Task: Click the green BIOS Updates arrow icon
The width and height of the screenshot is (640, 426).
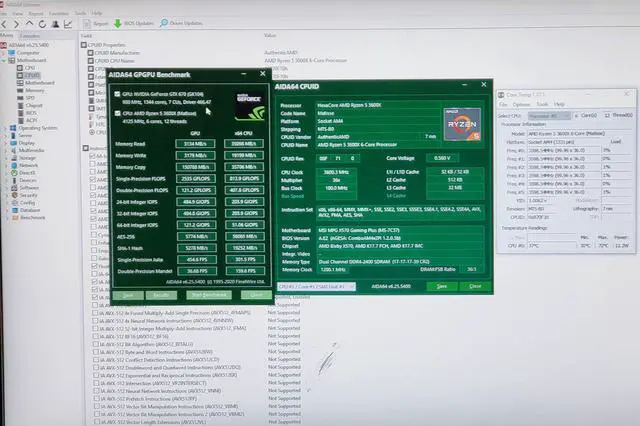Action: [x=118, y=23]
